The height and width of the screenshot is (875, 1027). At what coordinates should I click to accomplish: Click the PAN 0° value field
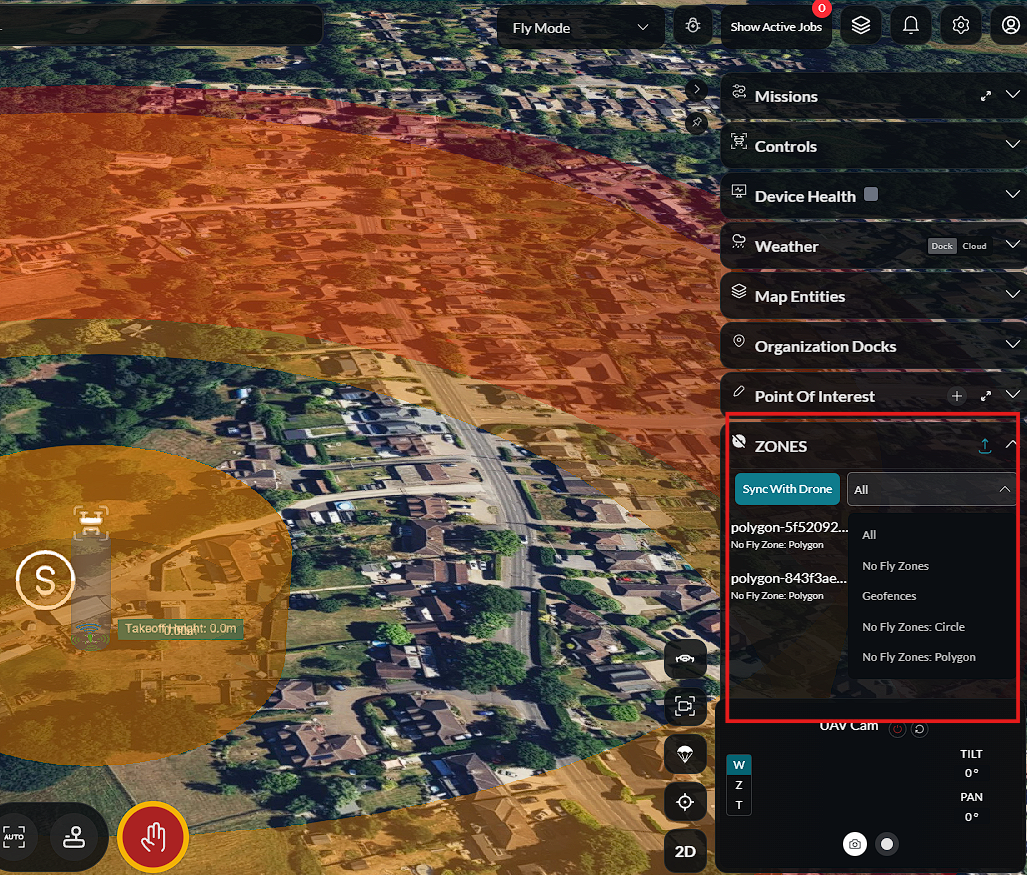point(971,817)
